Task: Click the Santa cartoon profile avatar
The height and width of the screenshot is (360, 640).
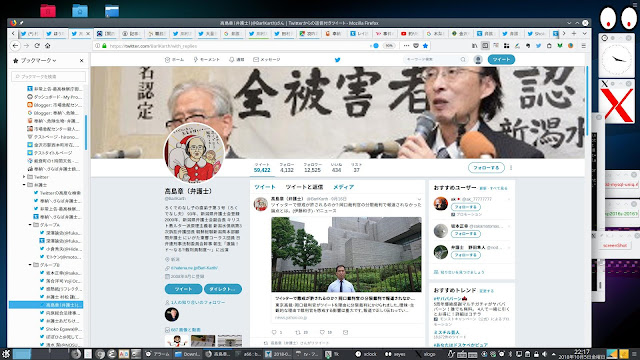Action: pyautogui.click(x=194, y=153)
